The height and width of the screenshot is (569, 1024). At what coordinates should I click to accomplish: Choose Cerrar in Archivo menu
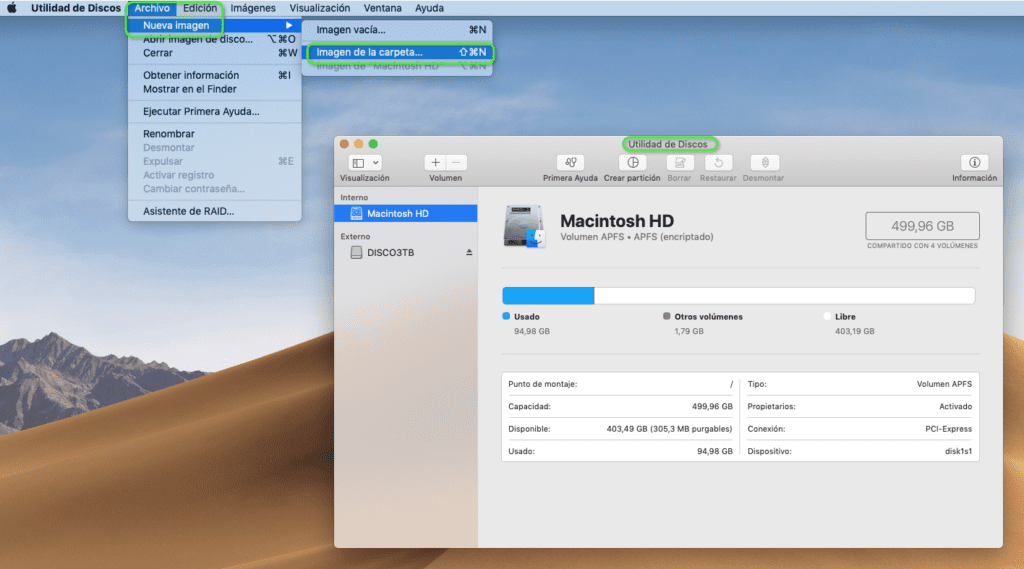[215, 53]
